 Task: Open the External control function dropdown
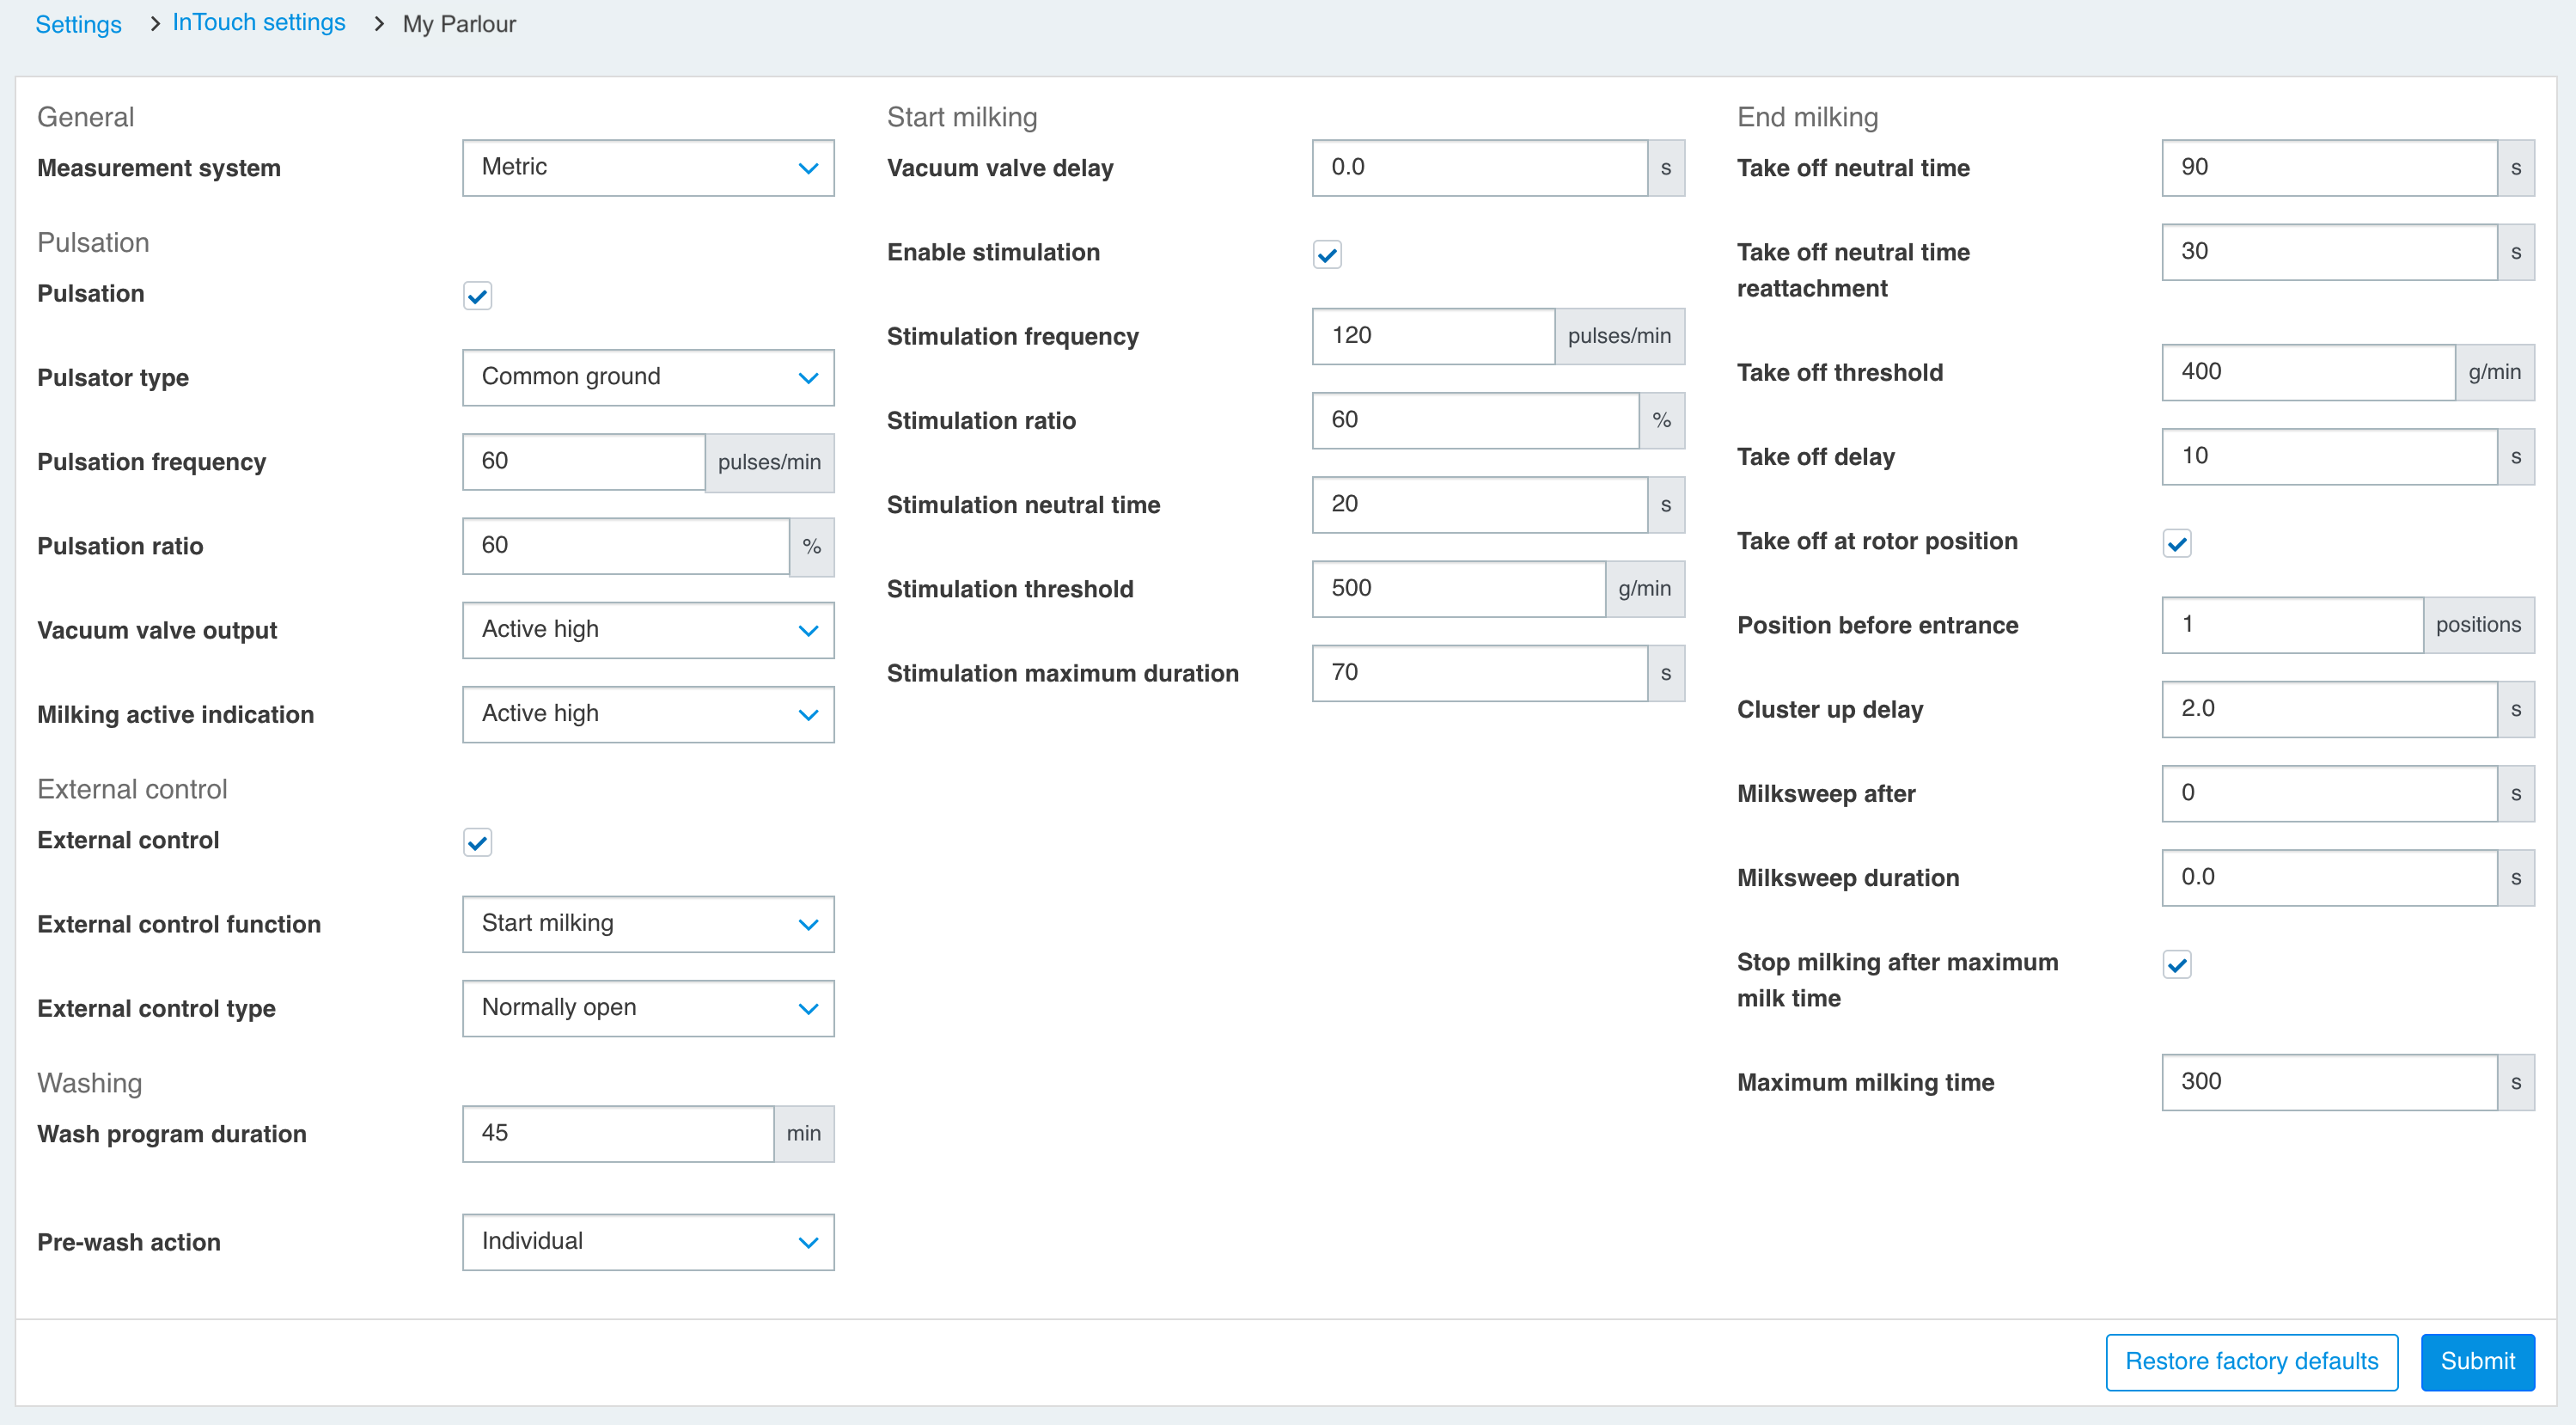tap(648, 924)
